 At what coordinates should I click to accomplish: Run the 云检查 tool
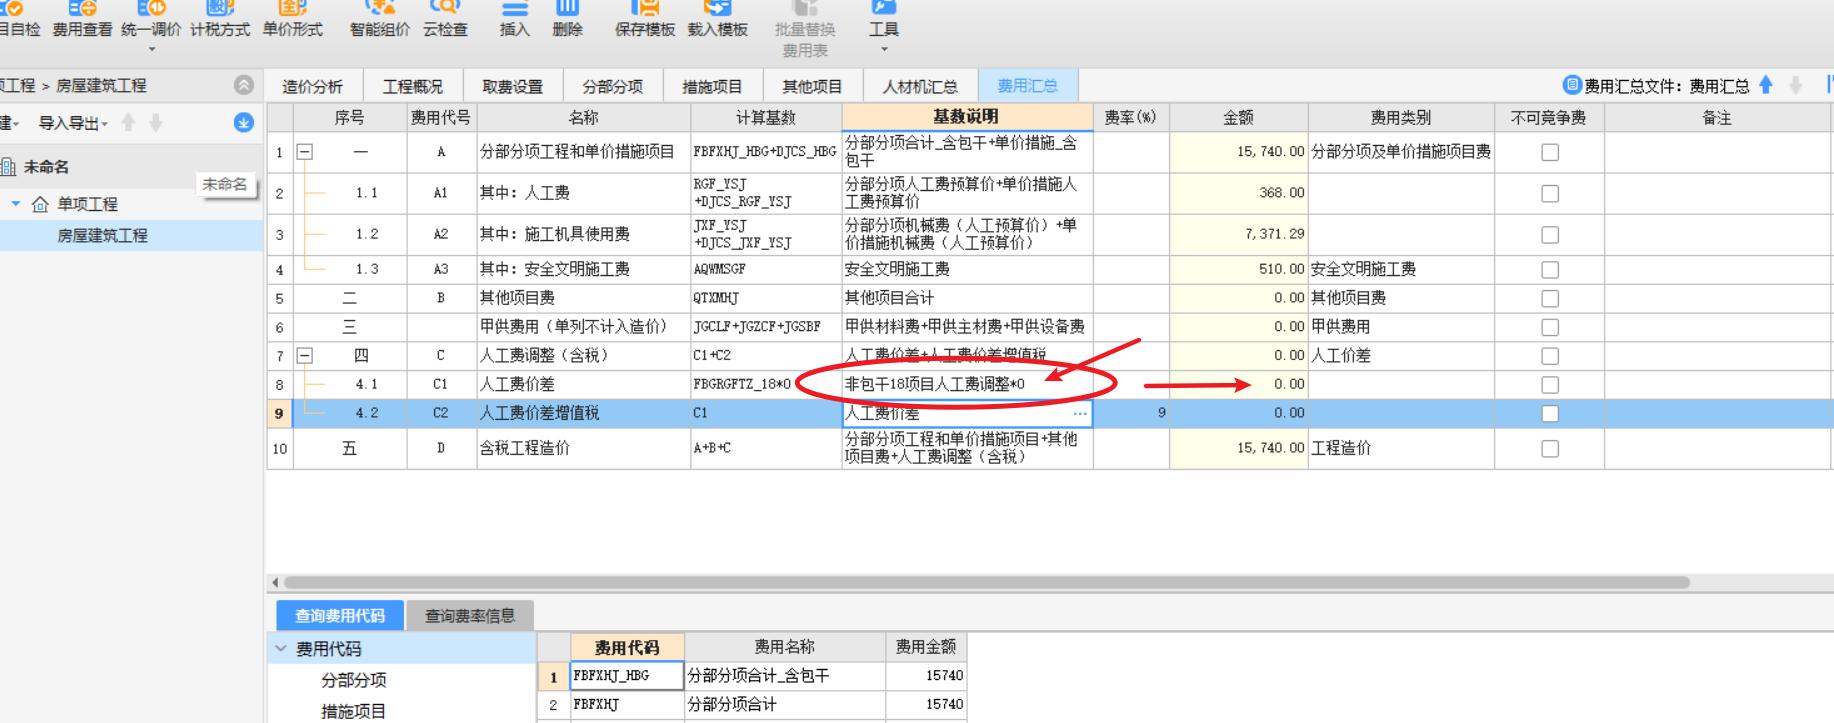[x=445, y=20]
